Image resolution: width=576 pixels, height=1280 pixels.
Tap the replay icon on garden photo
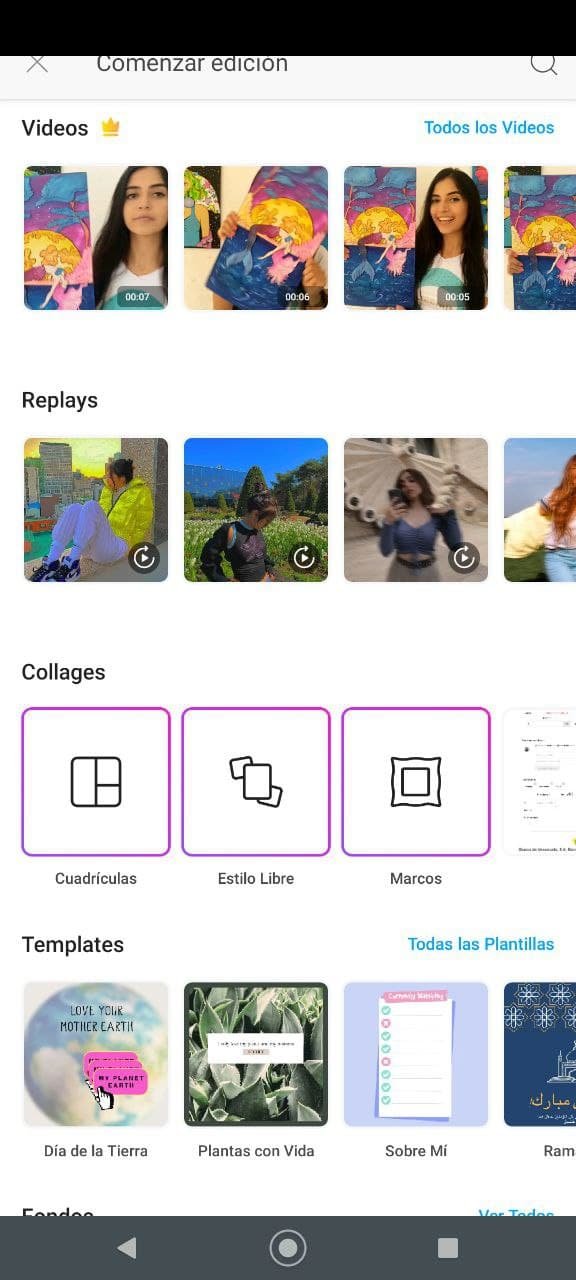click(304, 557)
